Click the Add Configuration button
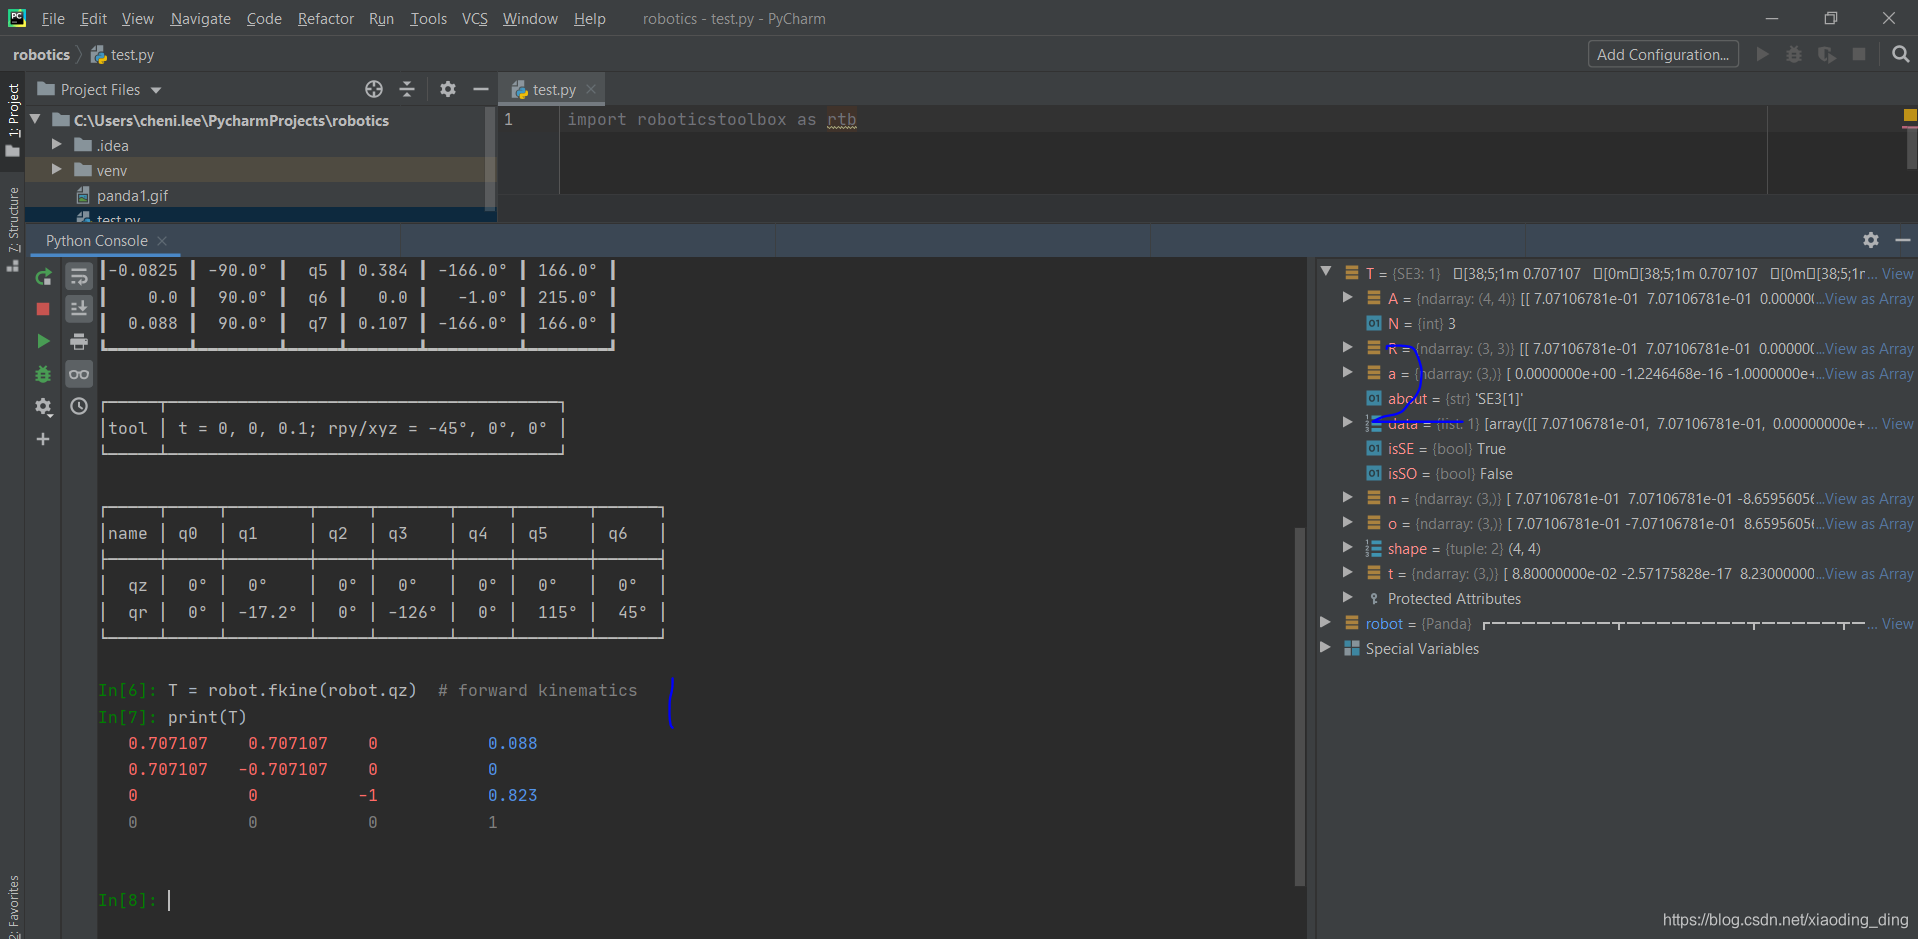 1662,54
